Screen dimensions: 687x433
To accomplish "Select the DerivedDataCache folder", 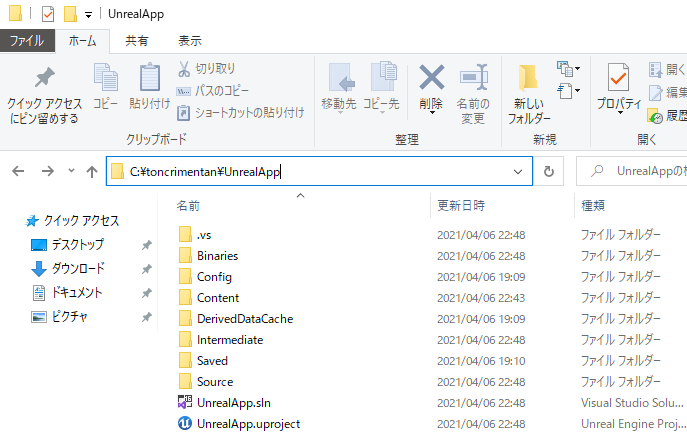I will 245,319.
